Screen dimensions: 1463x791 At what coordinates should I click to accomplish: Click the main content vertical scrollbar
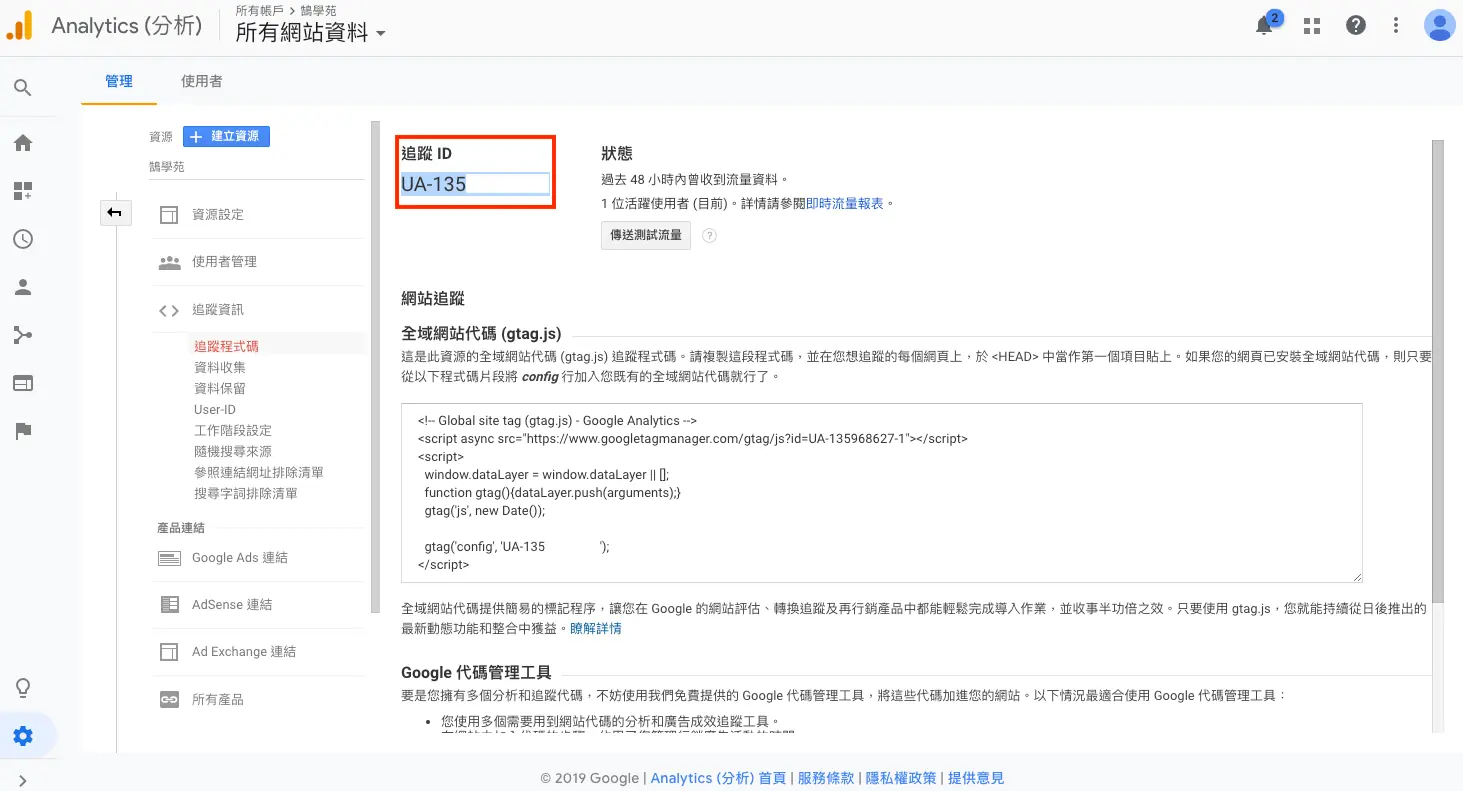point(1438,370)
